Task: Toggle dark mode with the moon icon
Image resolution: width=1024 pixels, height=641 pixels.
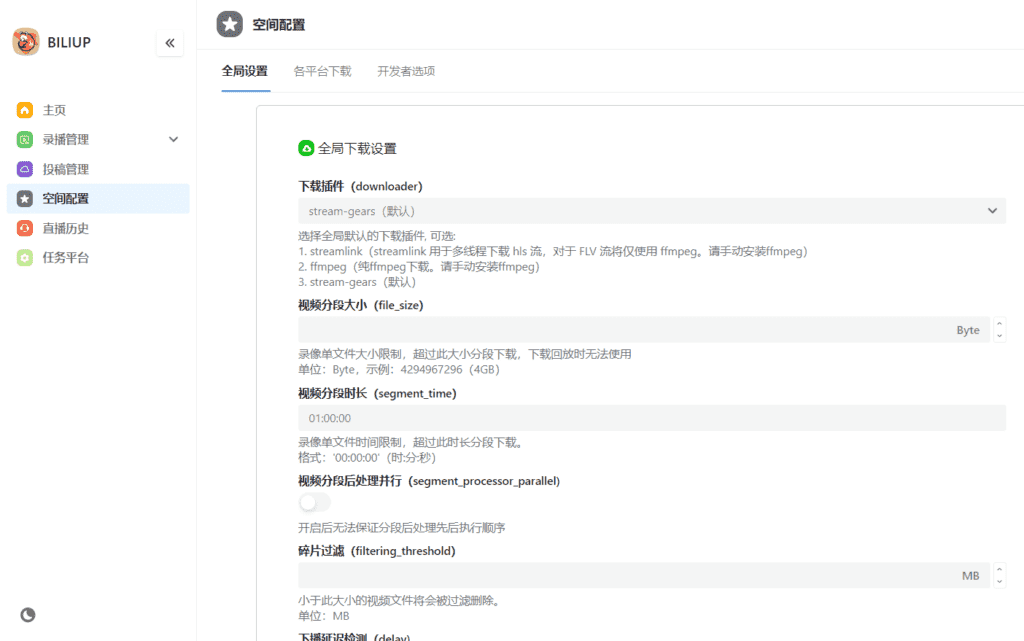Action: tap(28, 615)
